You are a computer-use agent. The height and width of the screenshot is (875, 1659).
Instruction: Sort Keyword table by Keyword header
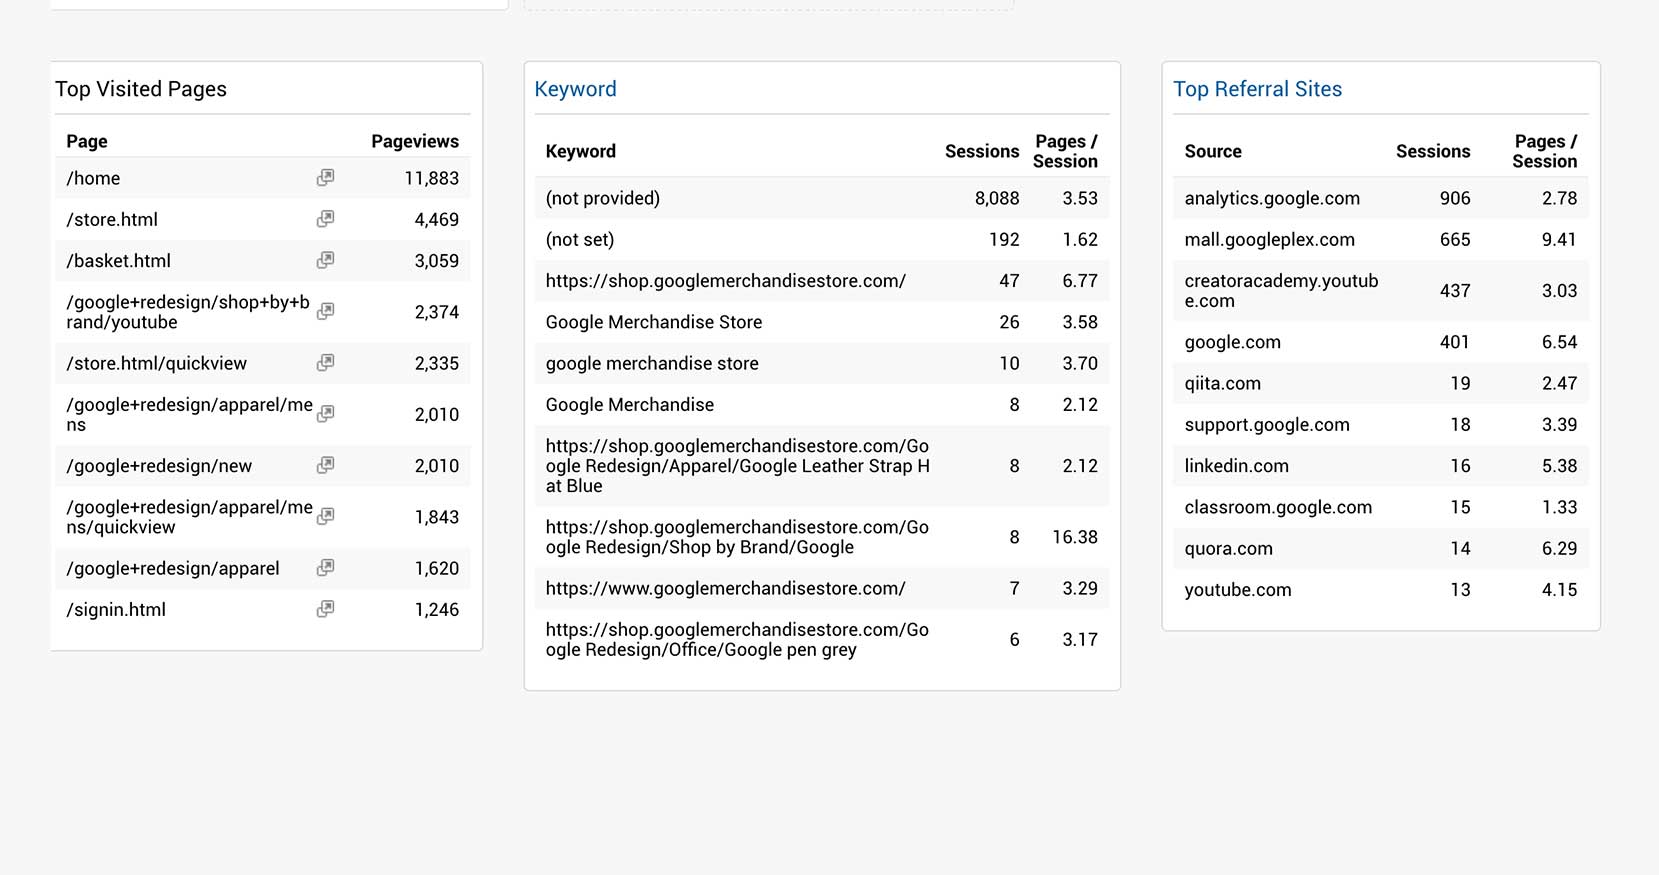(x=580, y=151)
